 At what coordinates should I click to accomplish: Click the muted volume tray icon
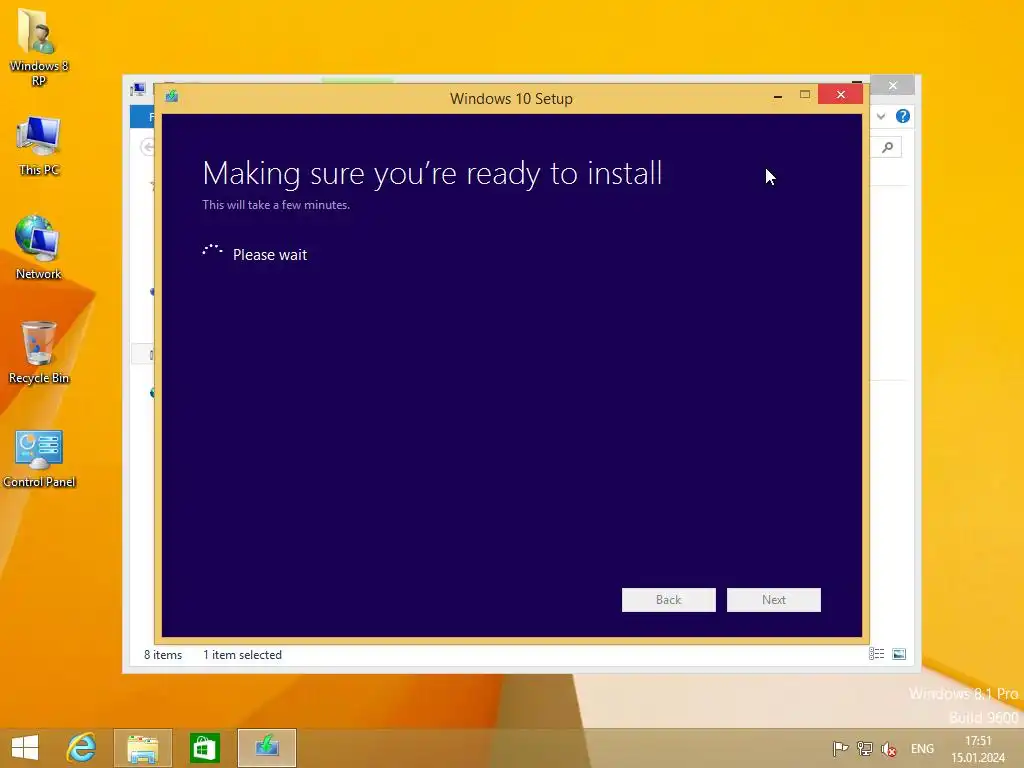[x=888, y=749]
